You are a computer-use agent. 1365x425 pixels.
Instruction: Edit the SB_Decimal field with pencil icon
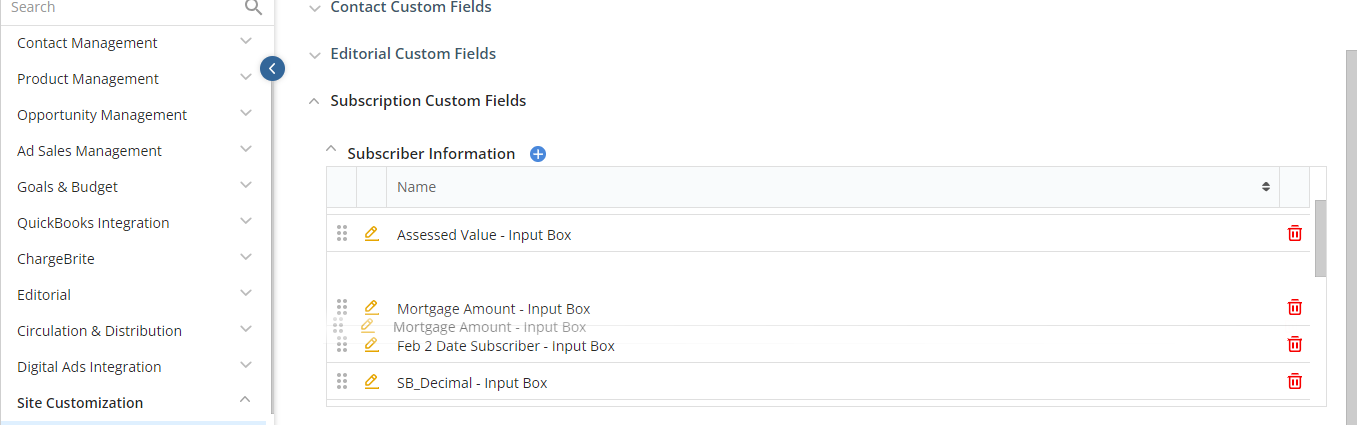tap(371, 381)
